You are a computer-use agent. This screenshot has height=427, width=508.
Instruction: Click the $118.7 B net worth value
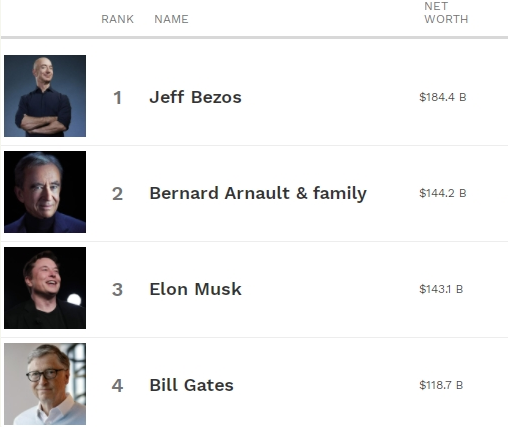click(x=441, y=385)
